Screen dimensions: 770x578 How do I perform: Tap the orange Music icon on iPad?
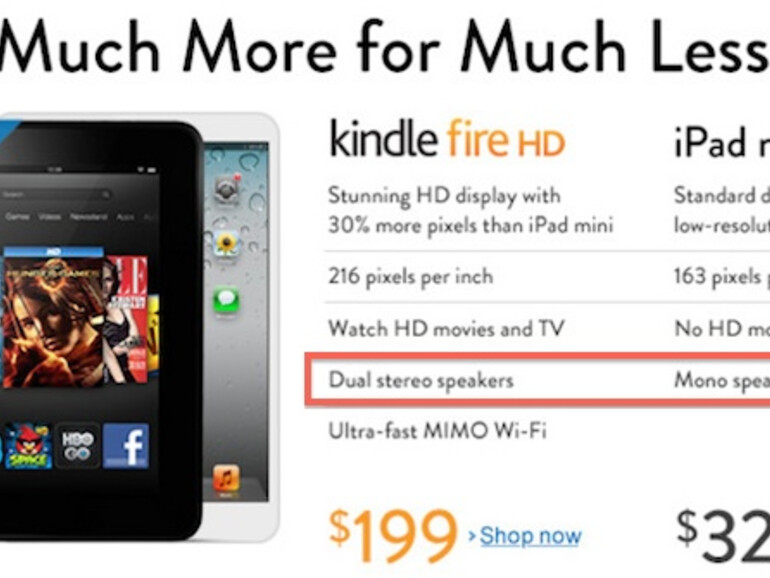226,478
